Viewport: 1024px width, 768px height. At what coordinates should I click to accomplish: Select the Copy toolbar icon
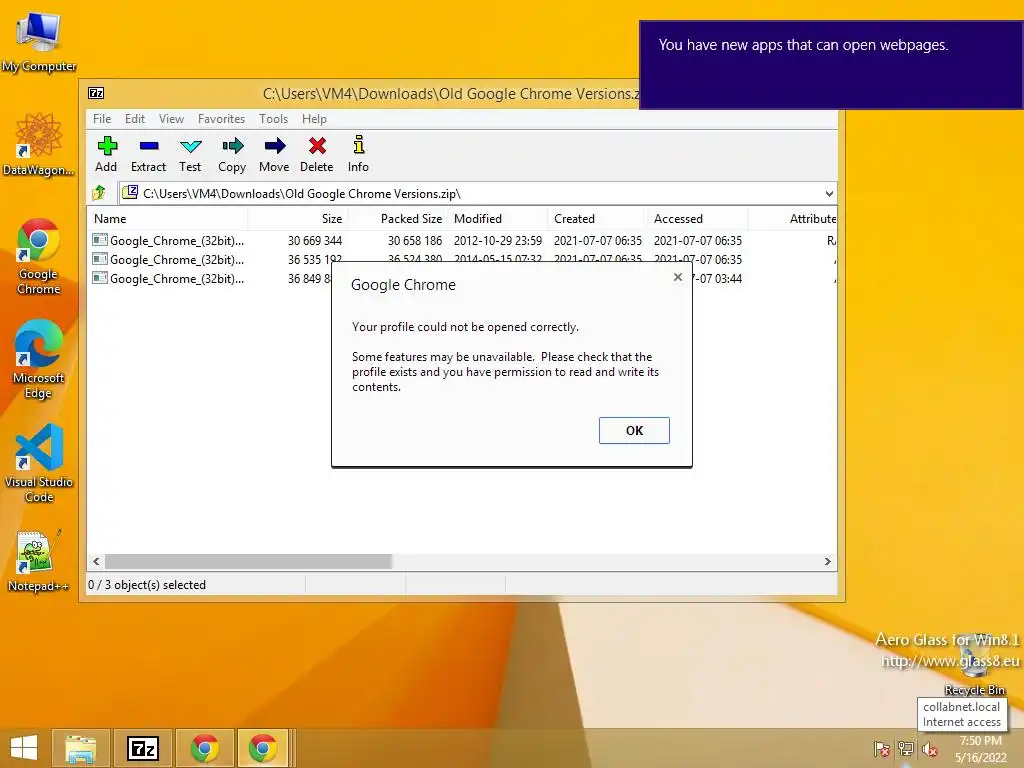(x=232, y=154)
